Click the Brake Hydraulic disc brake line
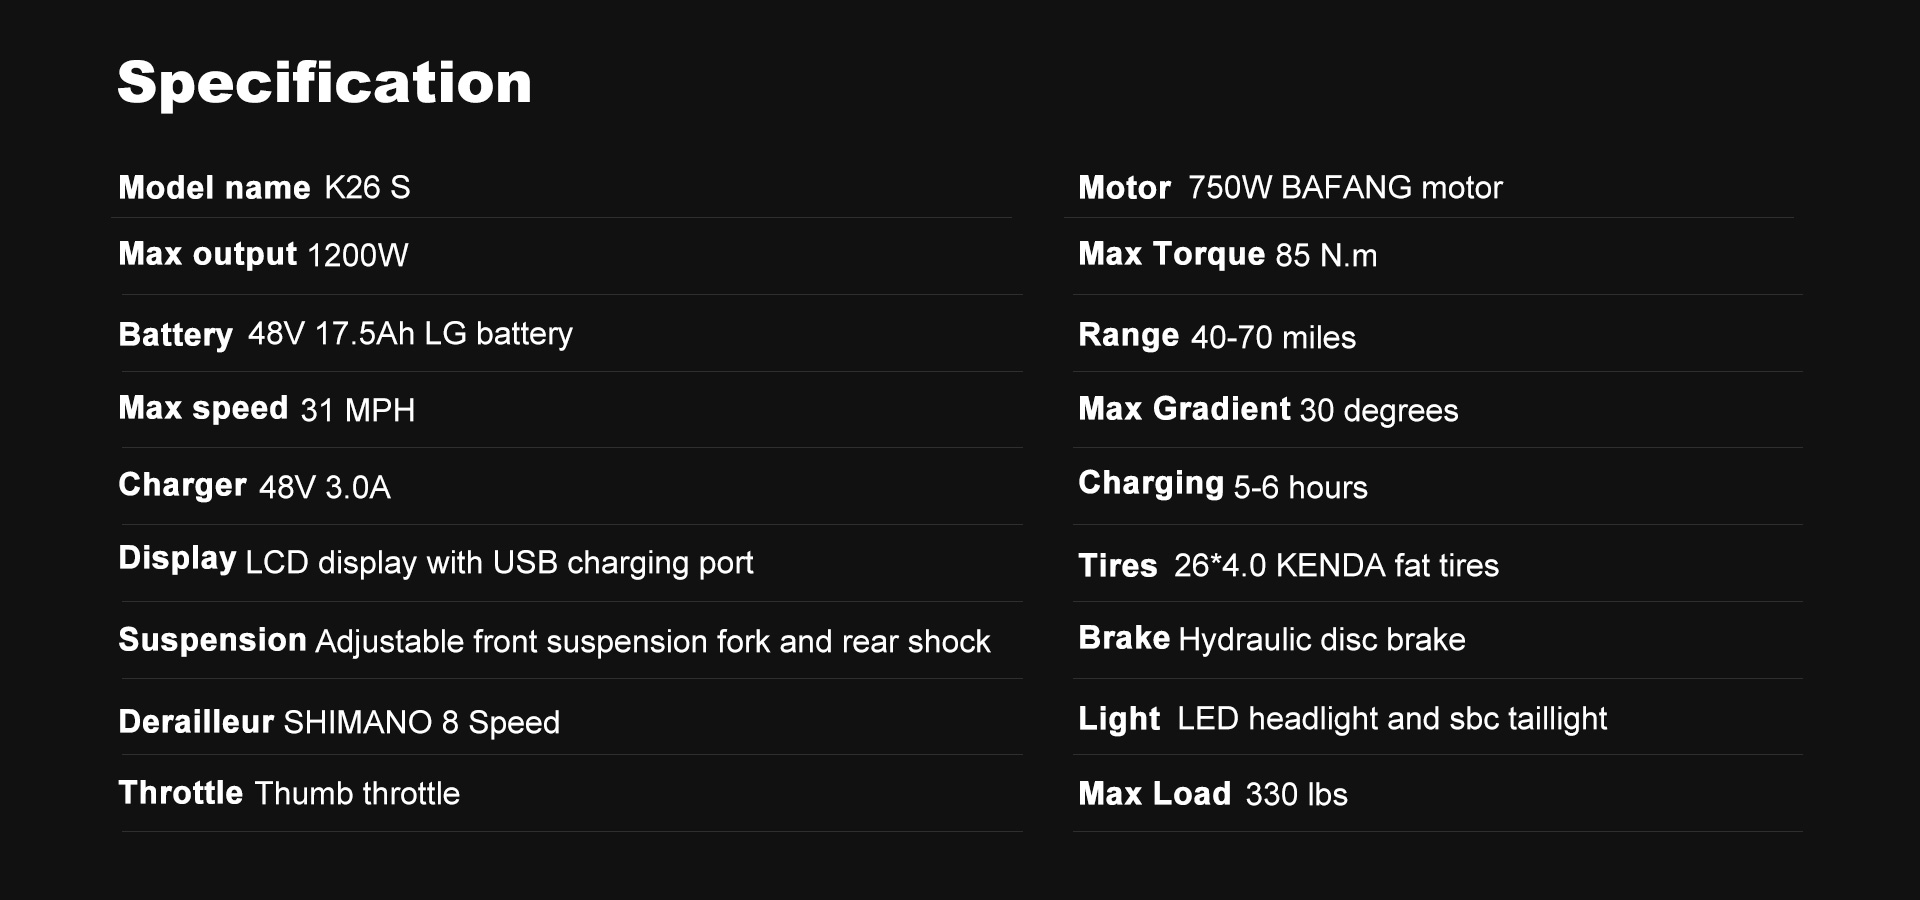This screenshot has height=900, width=1920. [x=1272, y=639]
